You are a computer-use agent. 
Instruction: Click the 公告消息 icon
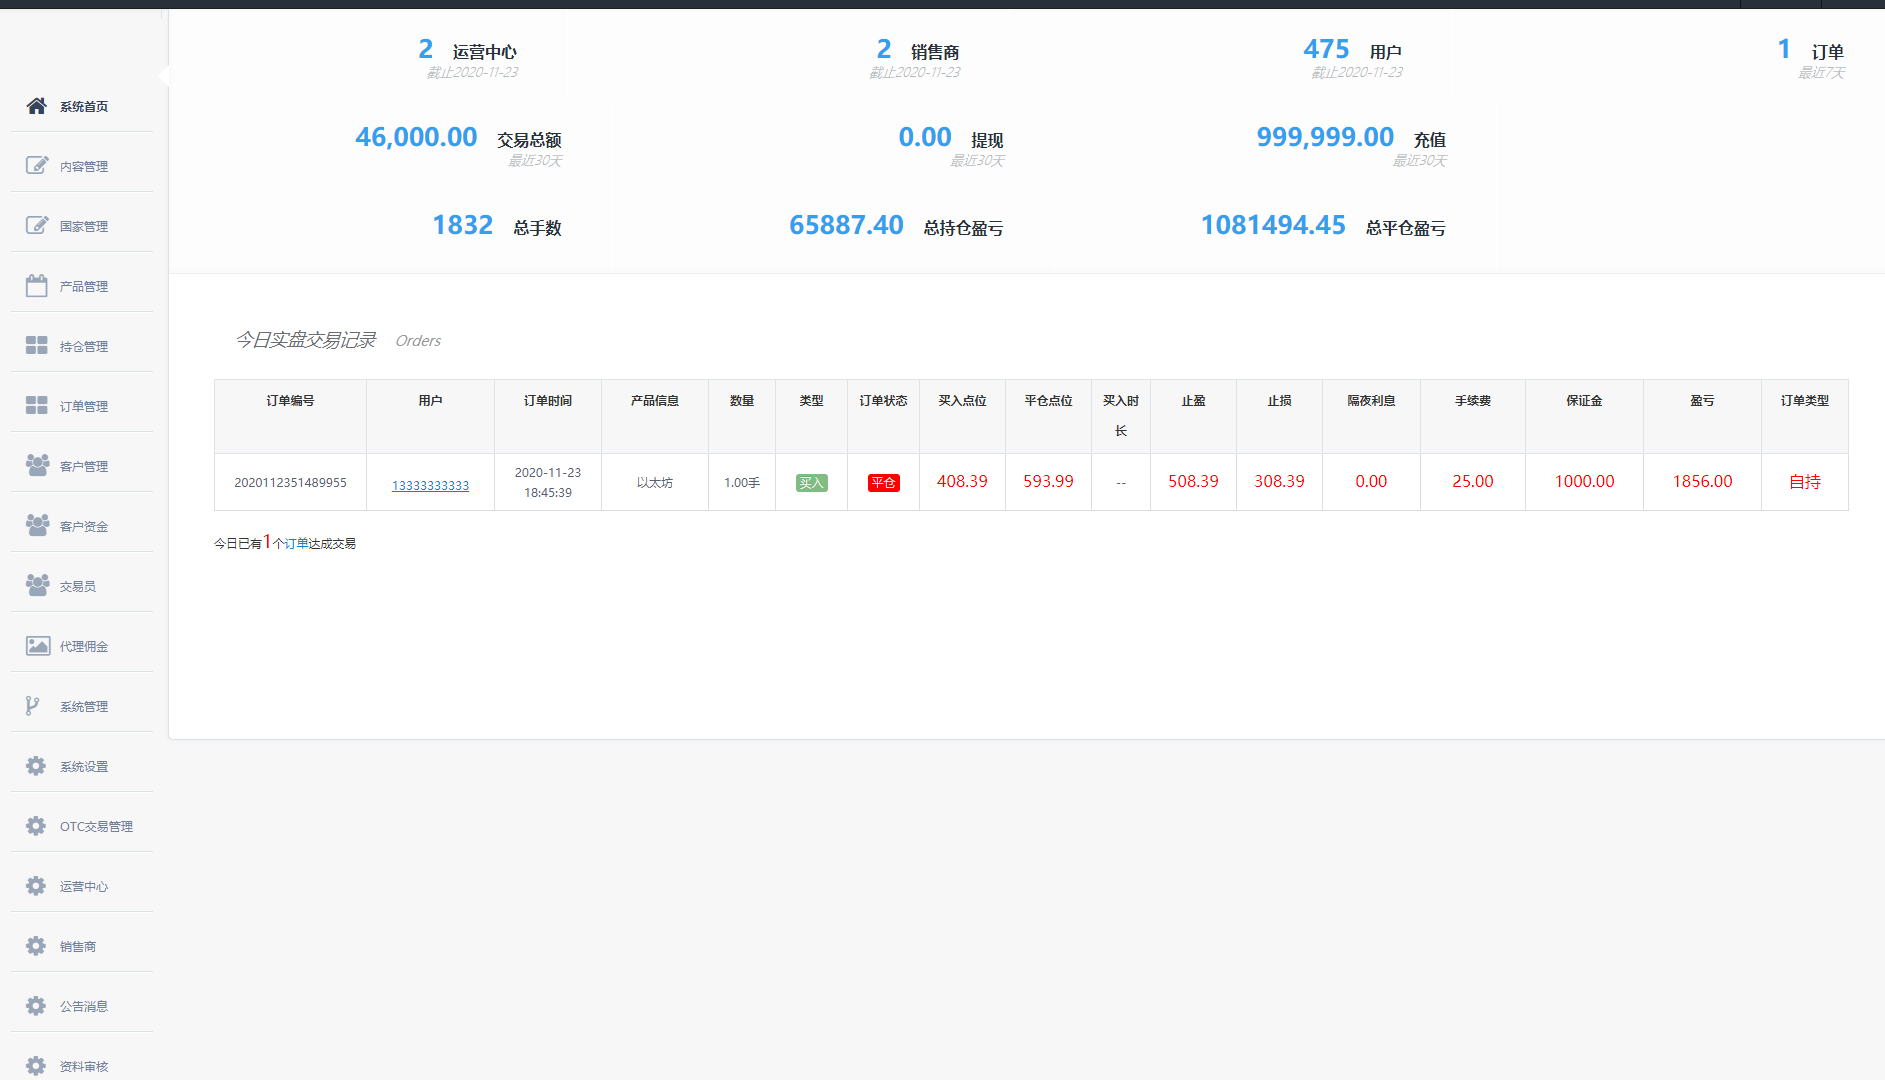(x=37, y=1006)
